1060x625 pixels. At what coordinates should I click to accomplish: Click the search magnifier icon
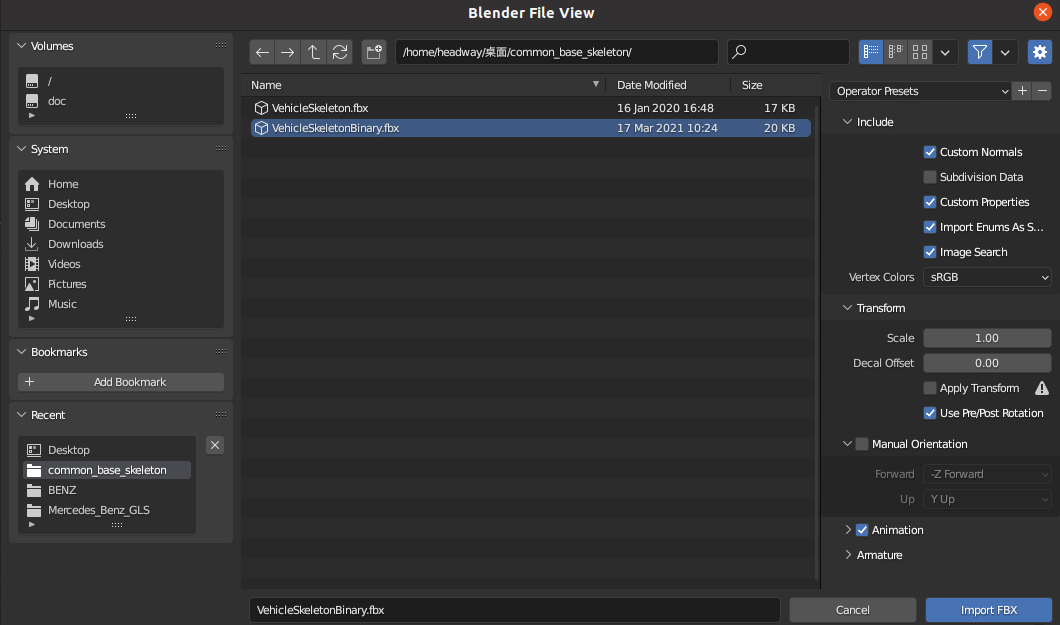coord(740,52)
